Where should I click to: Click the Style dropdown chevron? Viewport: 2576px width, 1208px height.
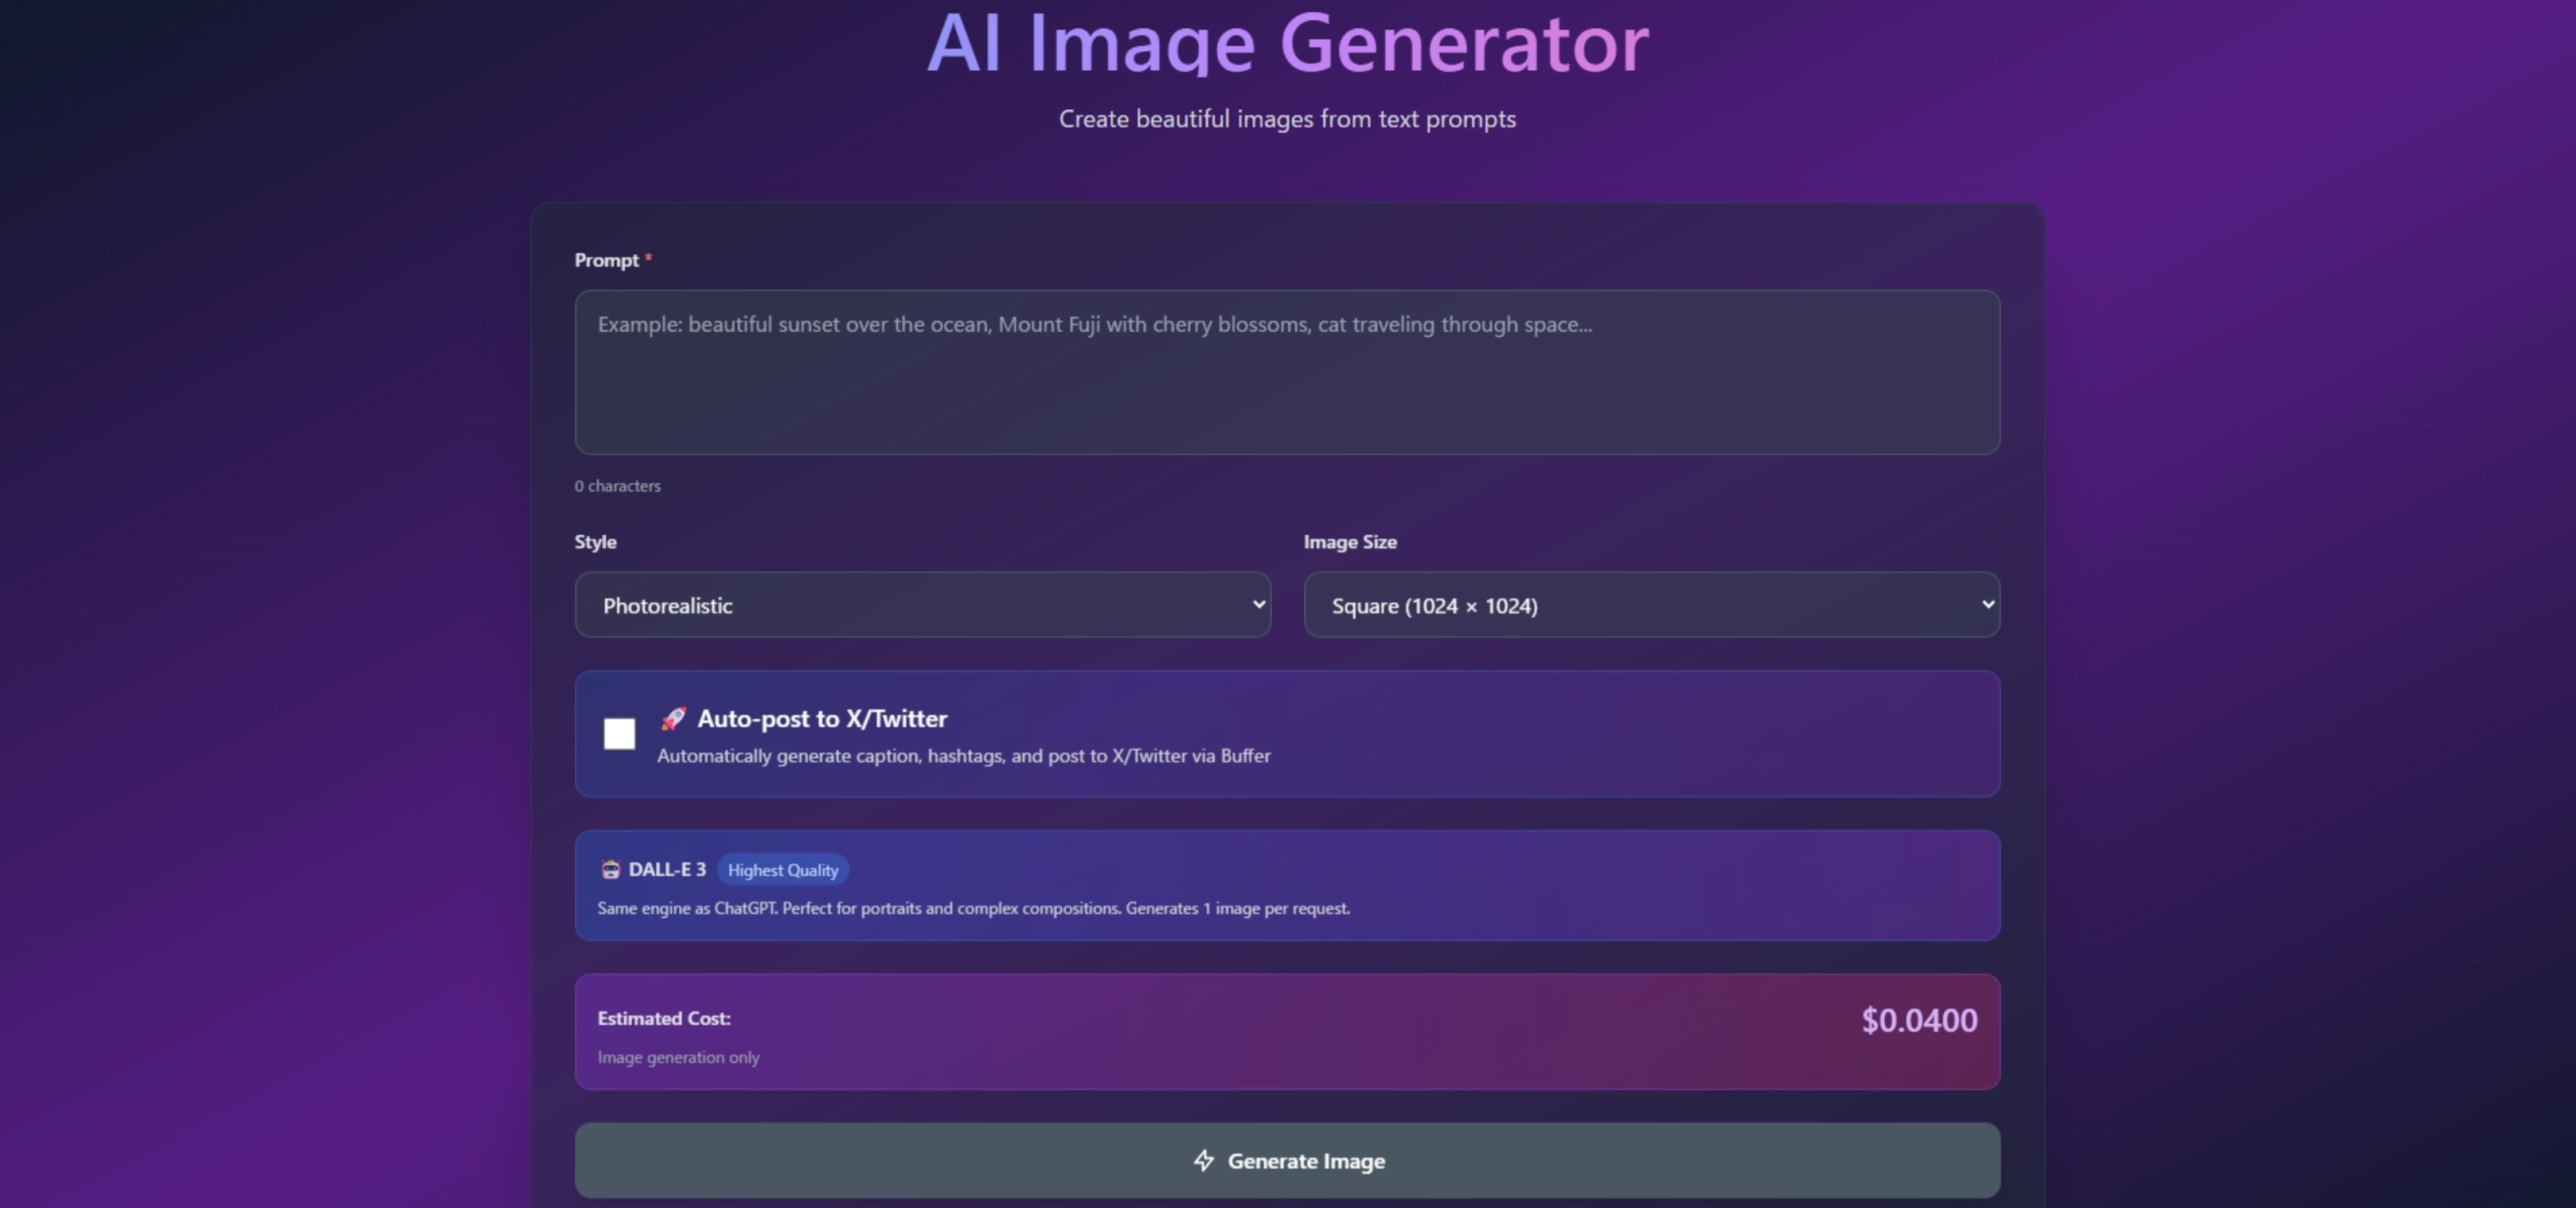click(1259, 604)
